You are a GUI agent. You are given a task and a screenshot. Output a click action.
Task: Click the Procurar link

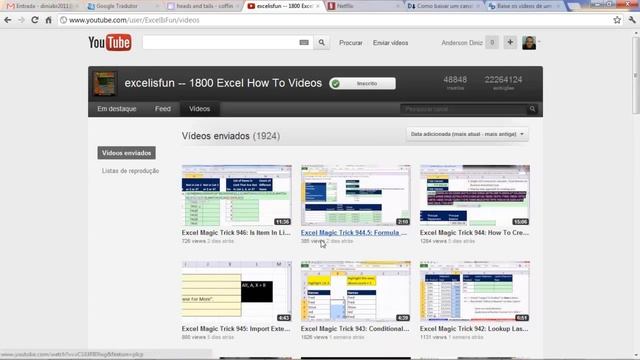[x=351, y=43]
